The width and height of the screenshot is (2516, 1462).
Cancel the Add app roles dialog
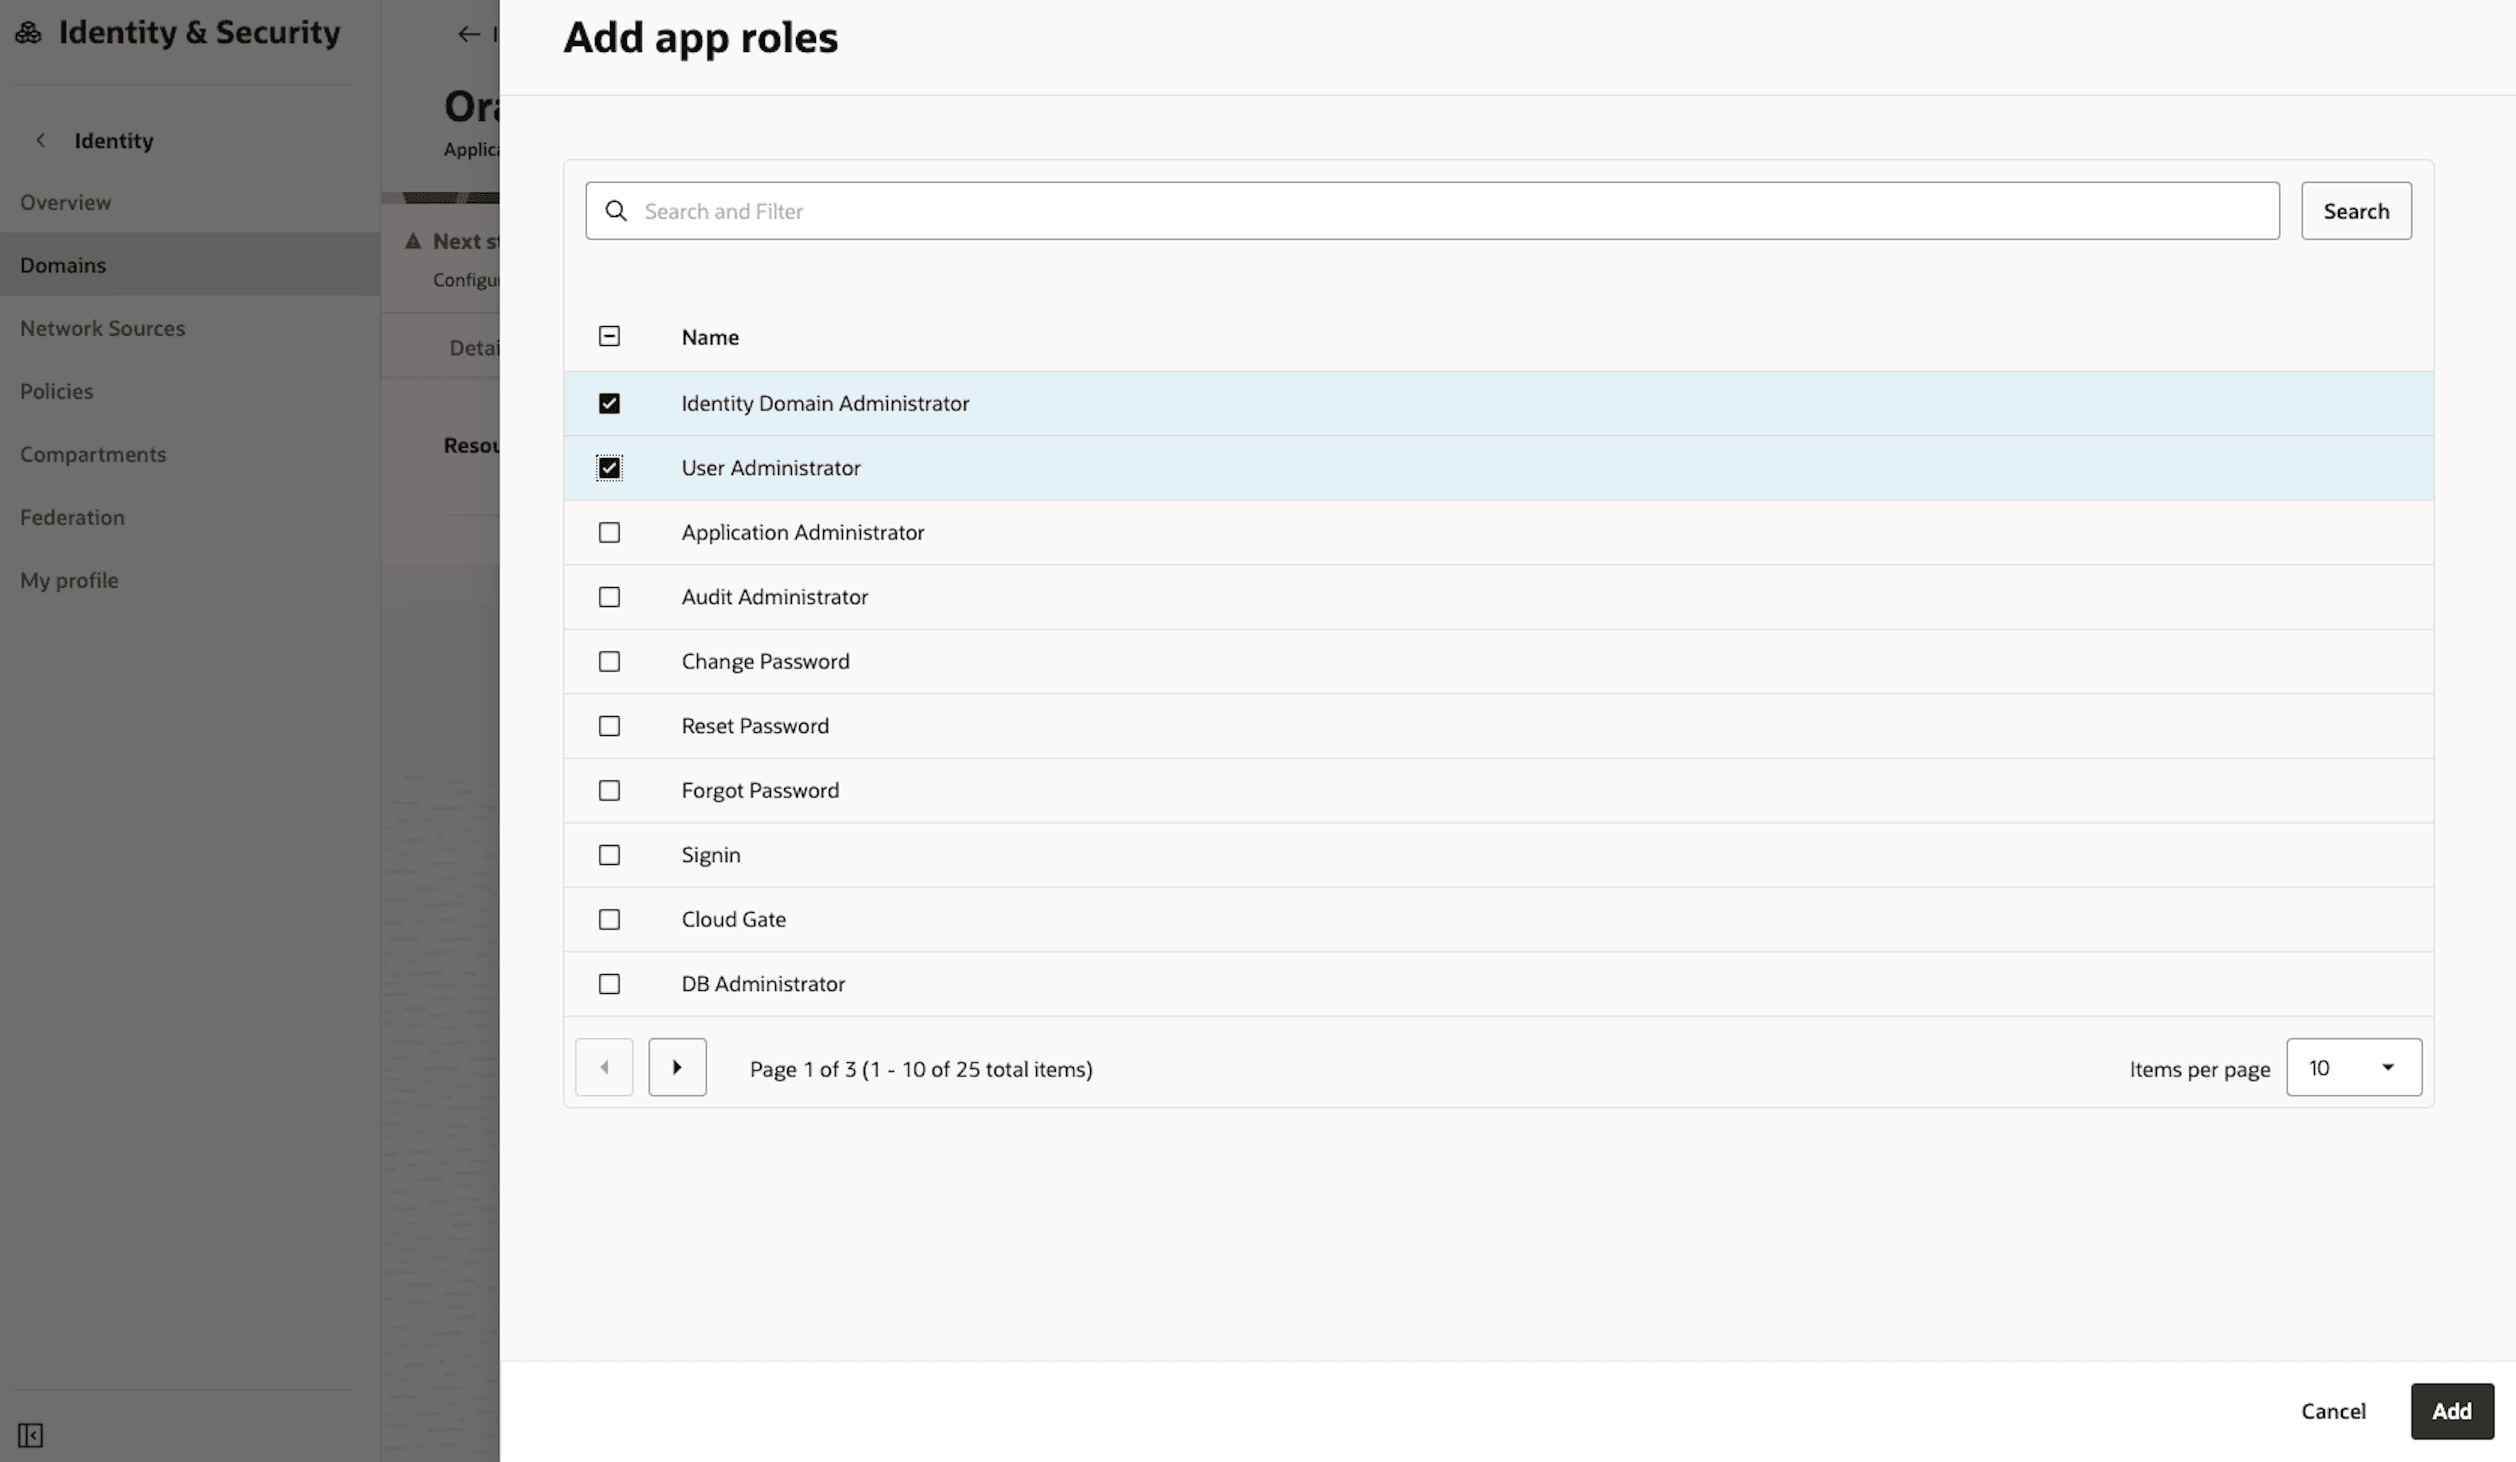[2333, 1410]
